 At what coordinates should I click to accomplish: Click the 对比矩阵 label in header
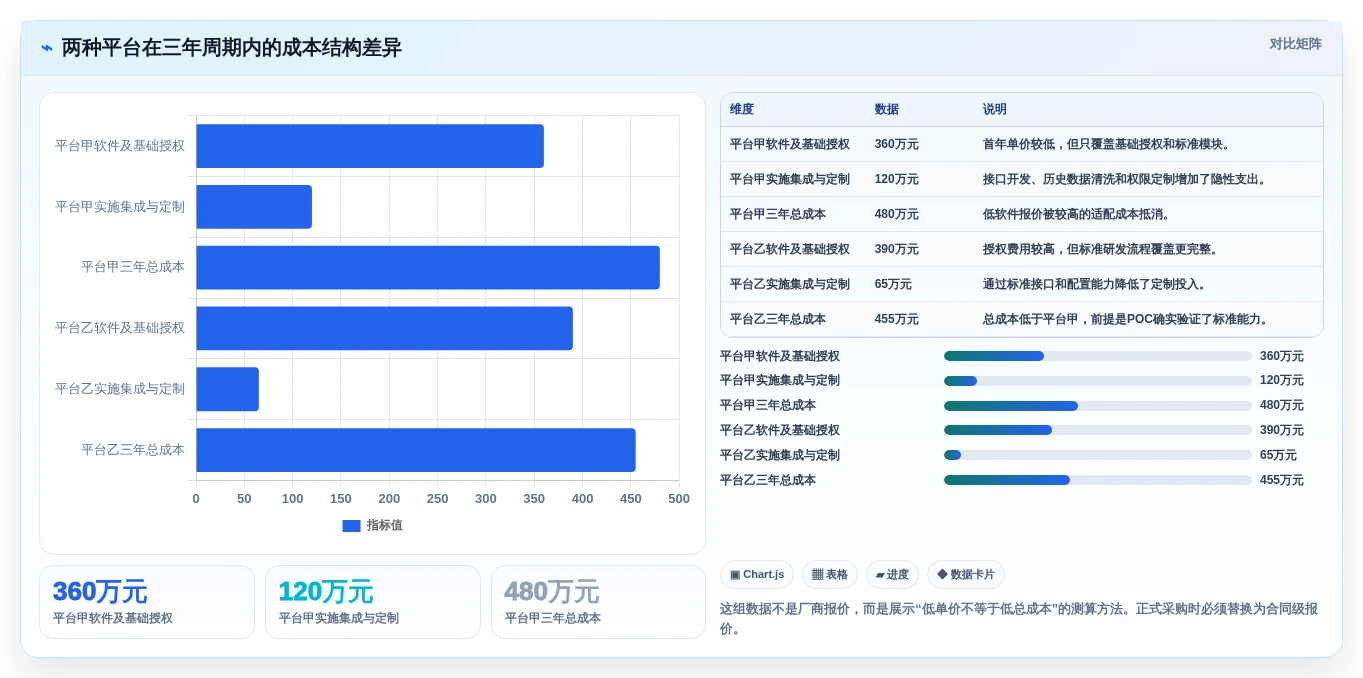(1295, 44)
